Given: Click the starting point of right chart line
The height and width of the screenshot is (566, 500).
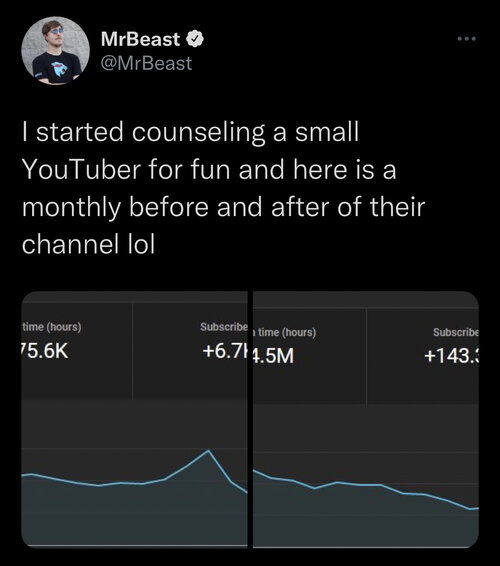Looking at the screenshot, I should (255, 471).
